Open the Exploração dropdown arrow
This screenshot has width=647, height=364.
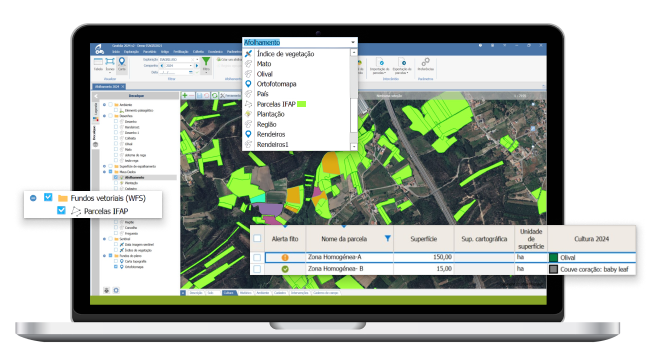[197, 60]
